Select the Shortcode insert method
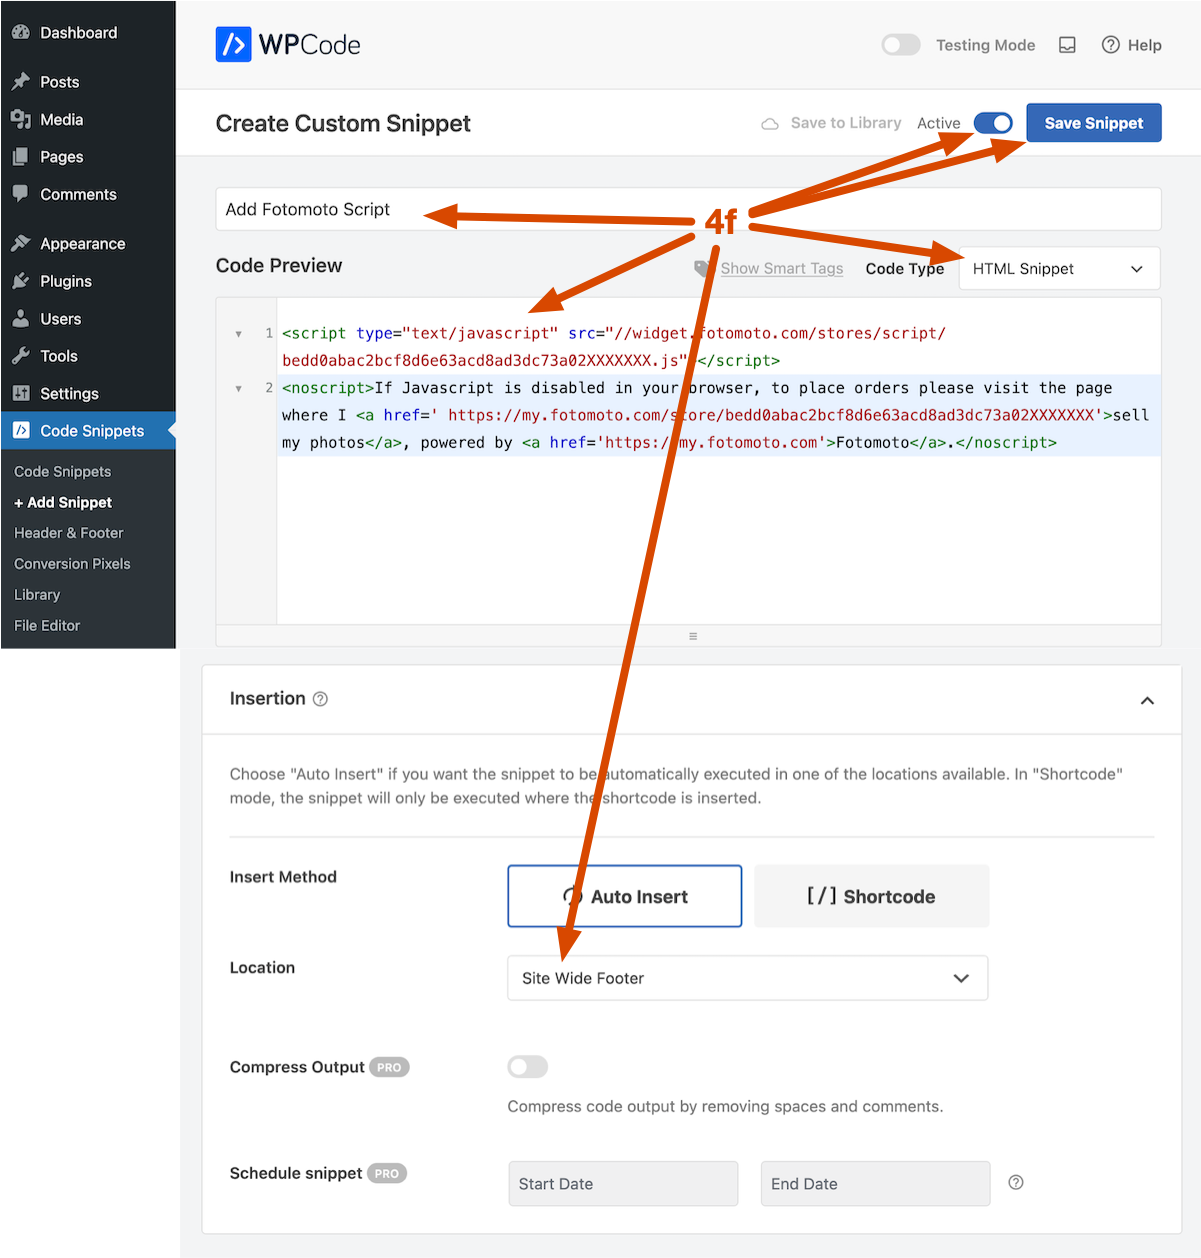The height and width of the screenshot is (1258, 1201). [x=872, y=896]
